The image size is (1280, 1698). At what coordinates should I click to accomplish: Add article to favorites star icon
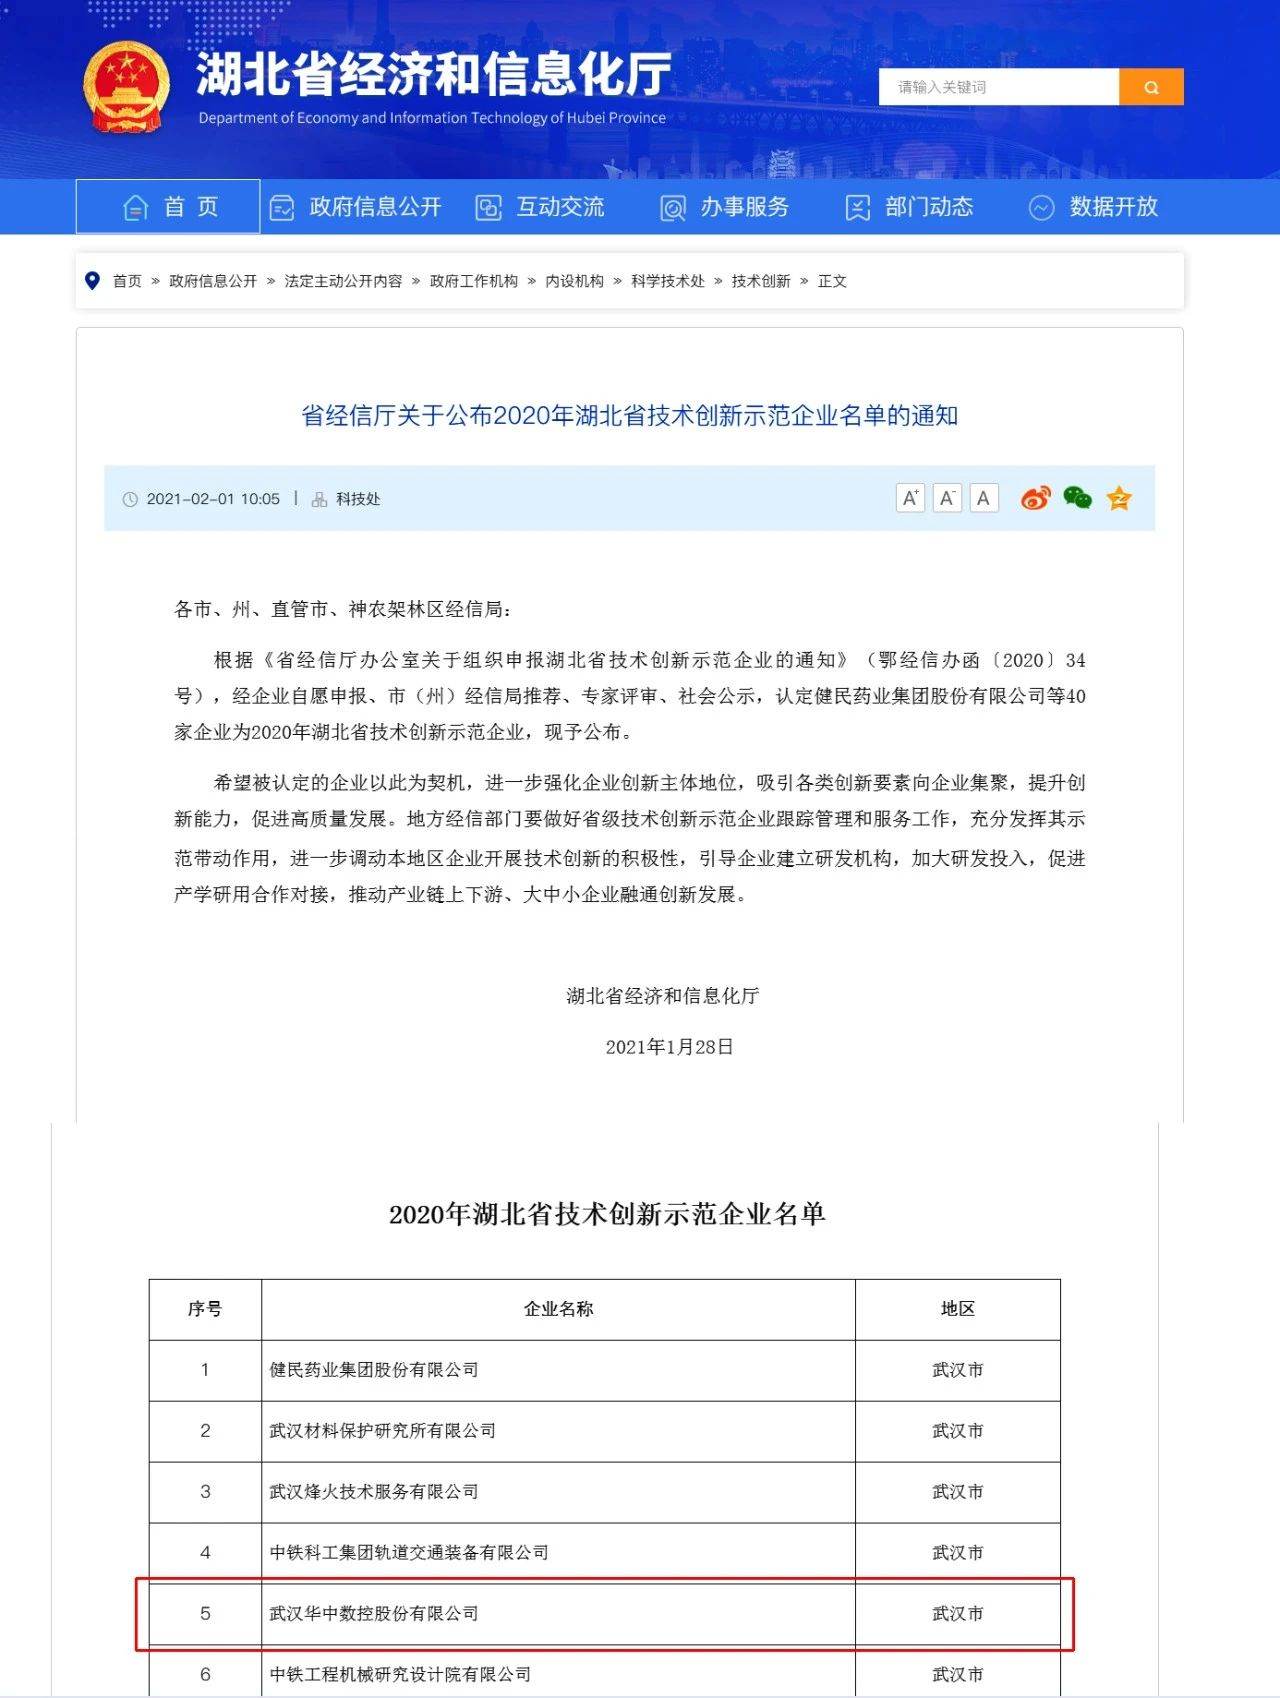point(1119,498)
